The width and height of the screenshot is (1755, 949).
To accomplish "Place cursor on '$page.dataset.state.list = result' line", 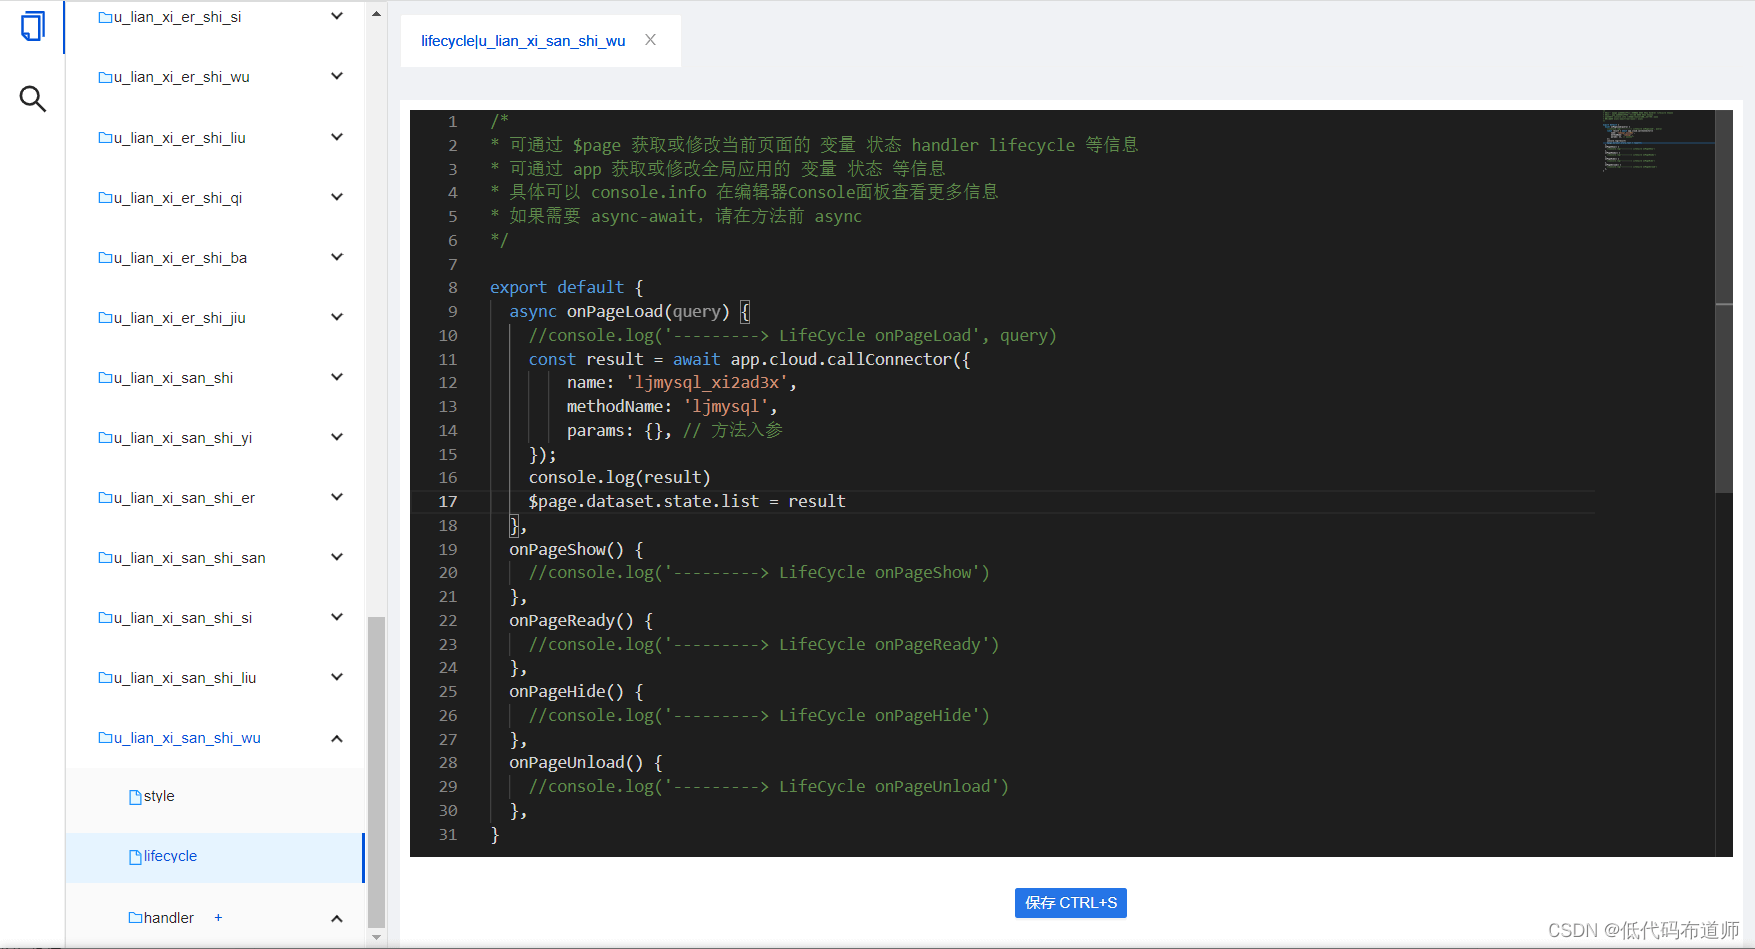I will [x=687, y=501].
